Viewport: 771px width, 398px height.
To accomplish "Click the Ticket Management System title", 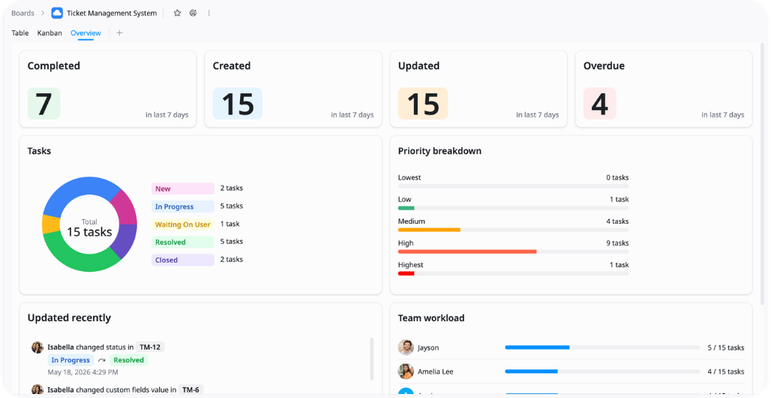I will point(112,13).
